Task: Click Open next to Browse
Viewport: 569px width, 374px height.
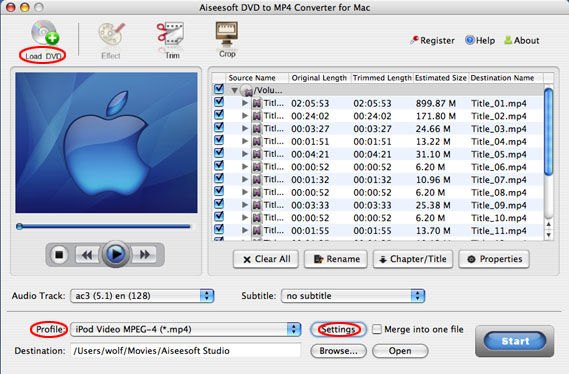Action: 400,351
